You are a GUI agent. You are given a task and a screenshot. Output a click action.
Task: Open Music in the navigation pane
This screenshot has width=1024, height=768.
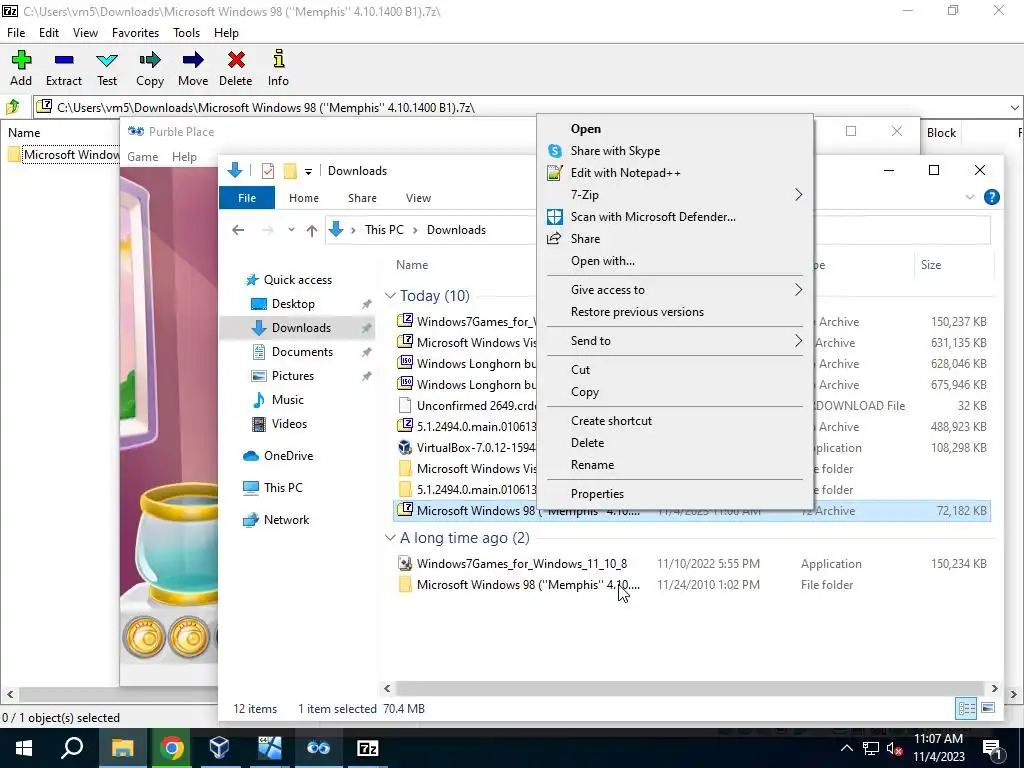(x=287, y=400)
